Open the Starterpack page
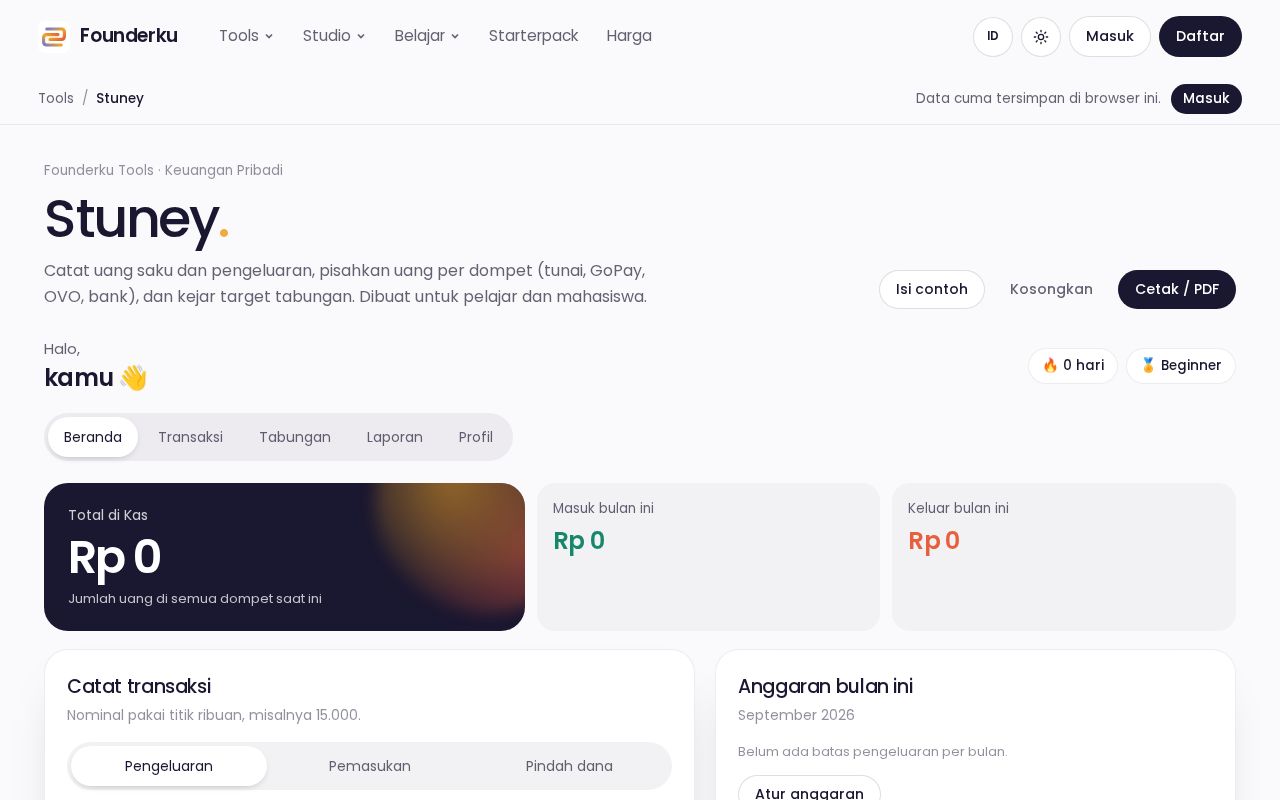The height and width of the screenshot is (800, 1280). pos(533,36)
